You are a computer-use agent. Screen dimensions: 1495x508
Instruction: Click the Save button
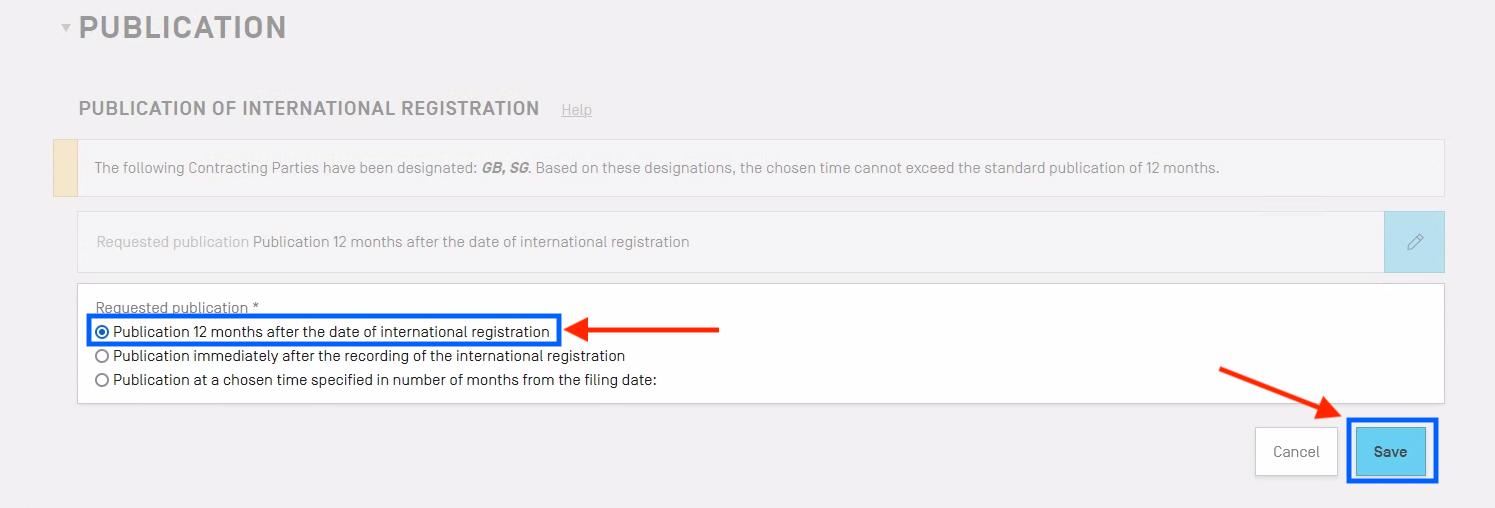[1390, 452]
